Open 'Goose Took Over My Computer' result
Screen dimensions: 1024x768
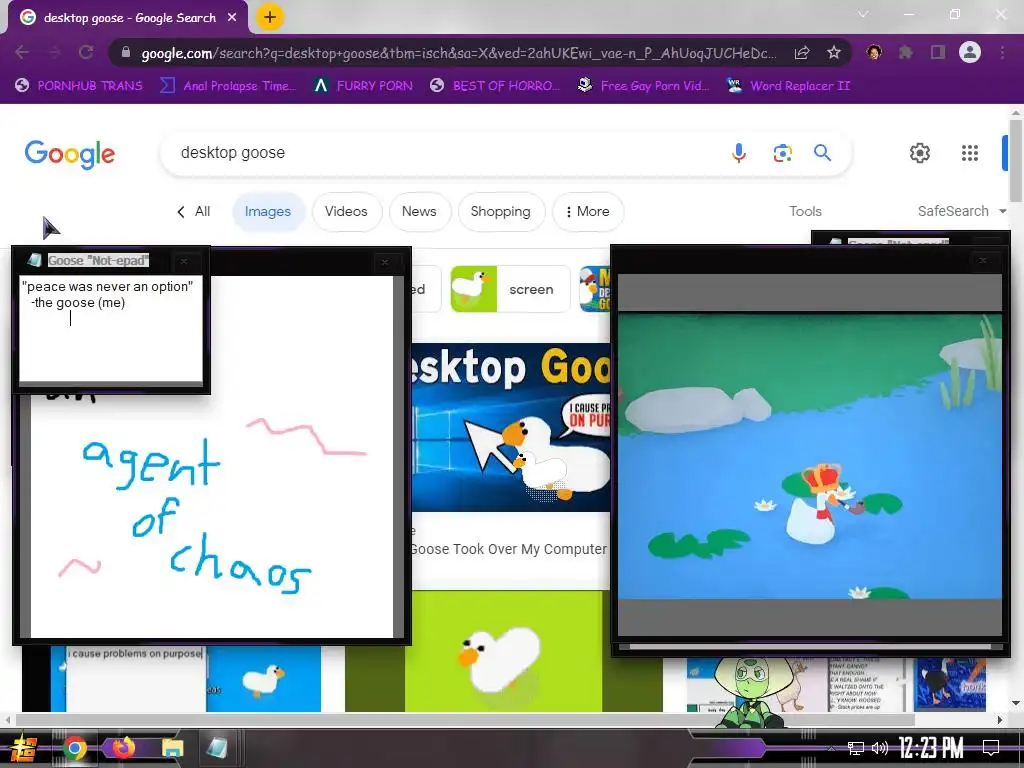509,549
